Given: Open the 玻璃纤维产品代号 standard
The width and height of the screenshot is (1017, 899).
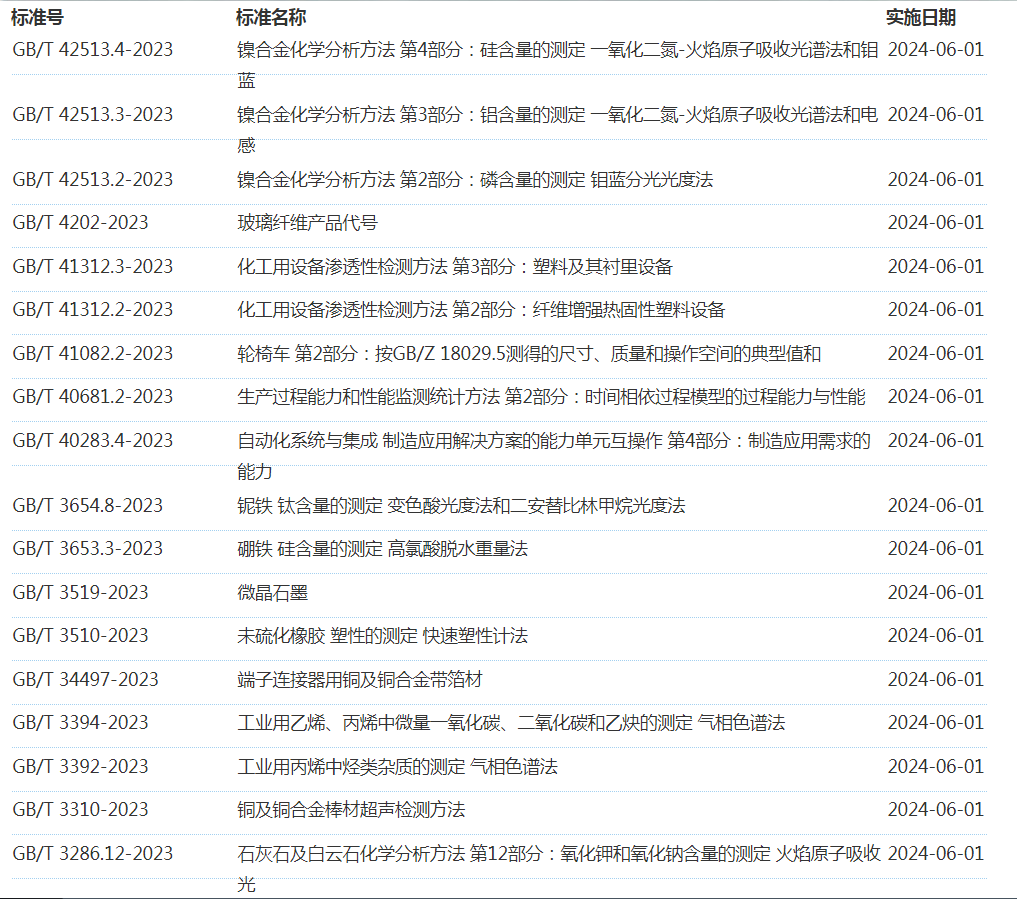Looking at the screenshot, I should 307,223.
